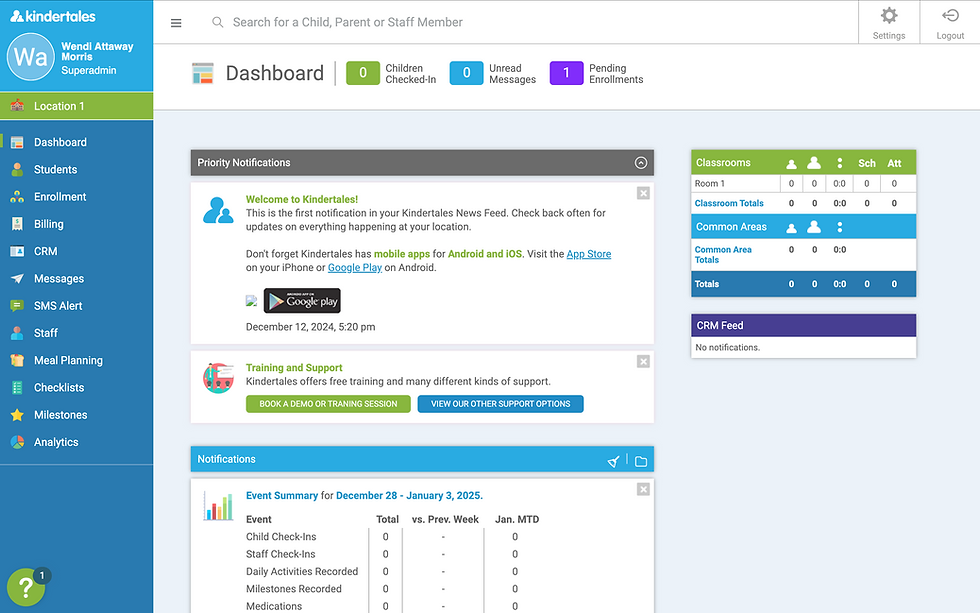Image resolution: width=980 pixels, height=613 pixels.
Task: Select Location 1 in sidebar
Action: pos(76,106)
